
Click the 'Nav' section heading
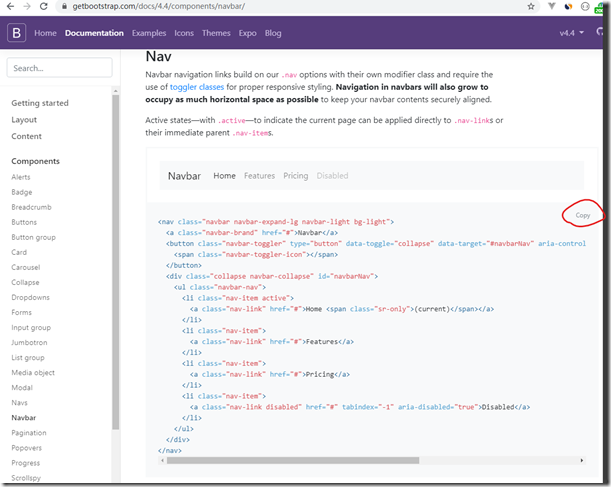[159, 56]
